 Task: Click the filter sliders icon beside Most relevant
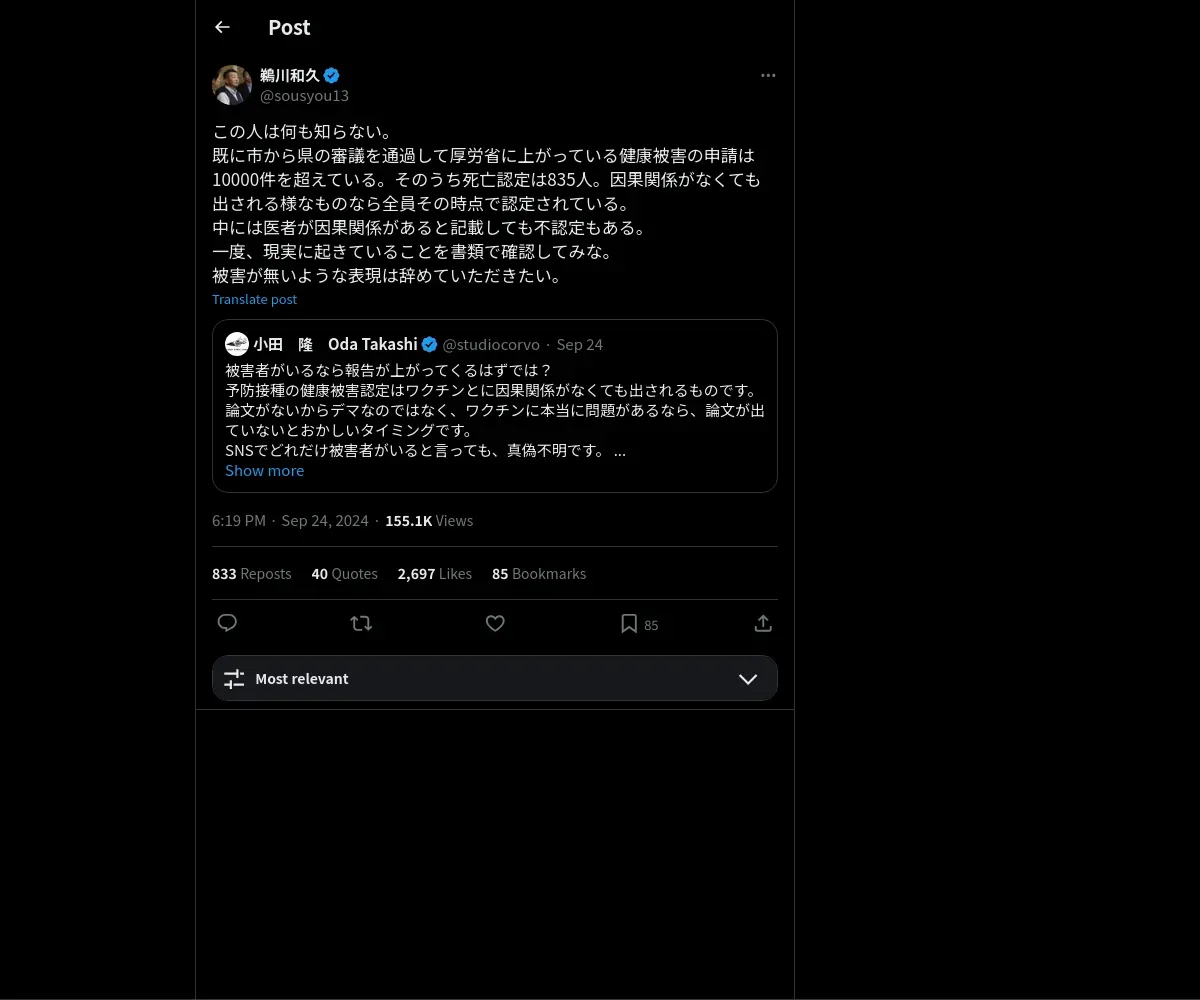pos(234,679)
